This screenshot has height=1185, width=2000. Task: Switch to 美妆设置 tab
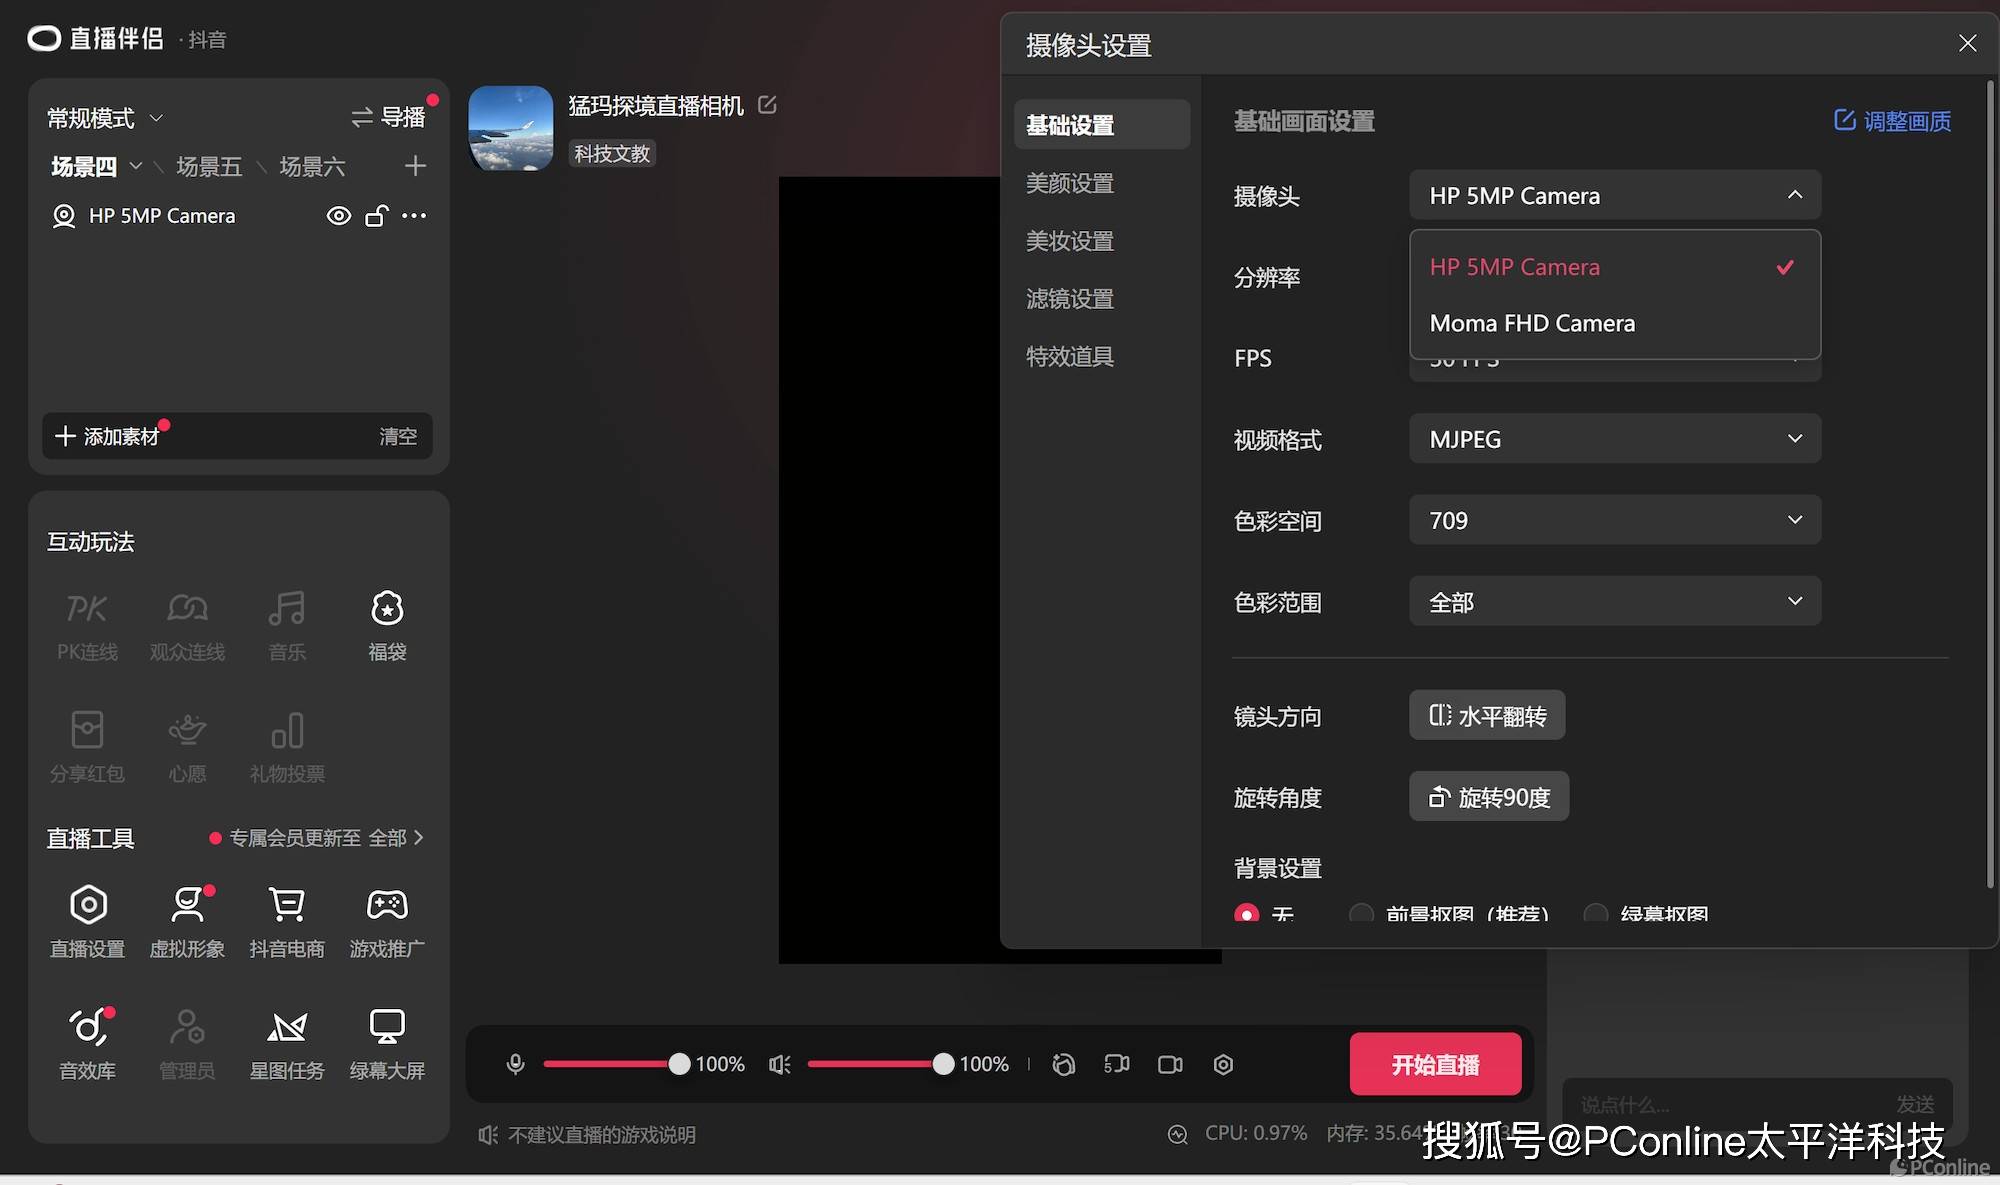[1070, 241]
